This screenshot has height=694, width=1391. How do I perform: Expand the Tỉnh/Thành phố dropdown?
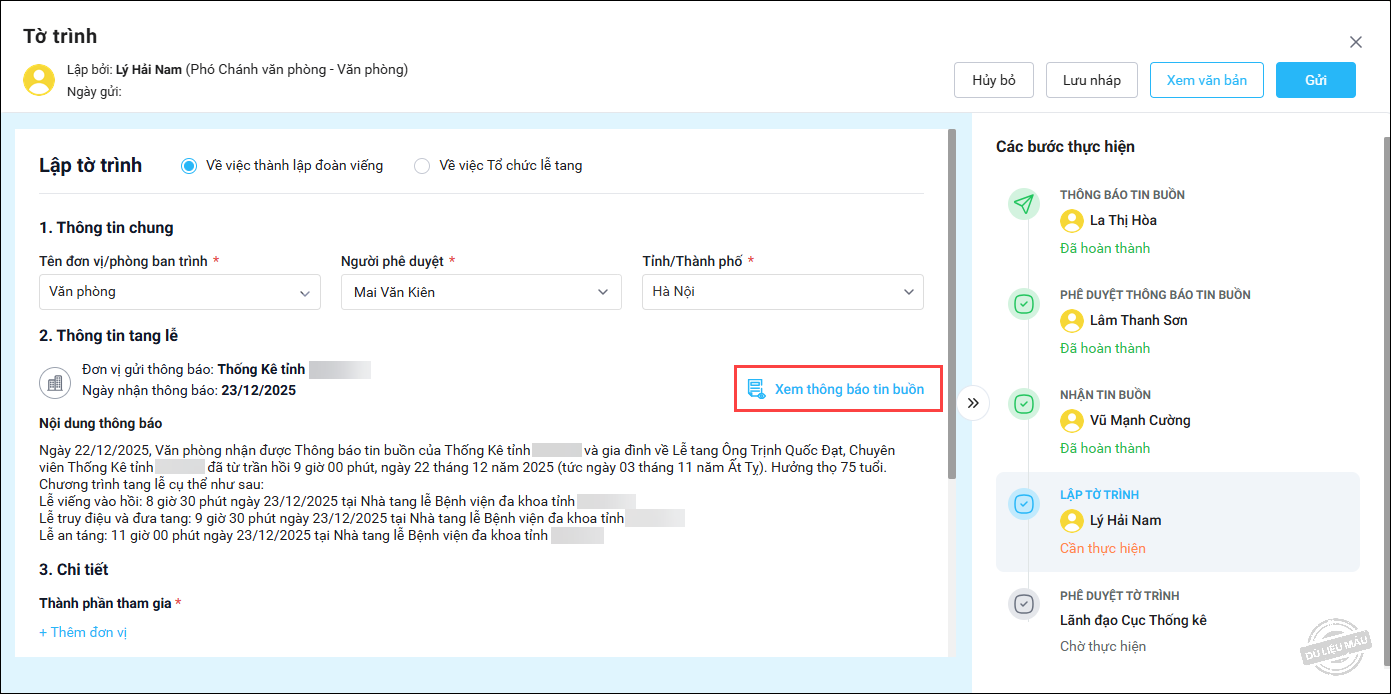(x=782, y=292)
